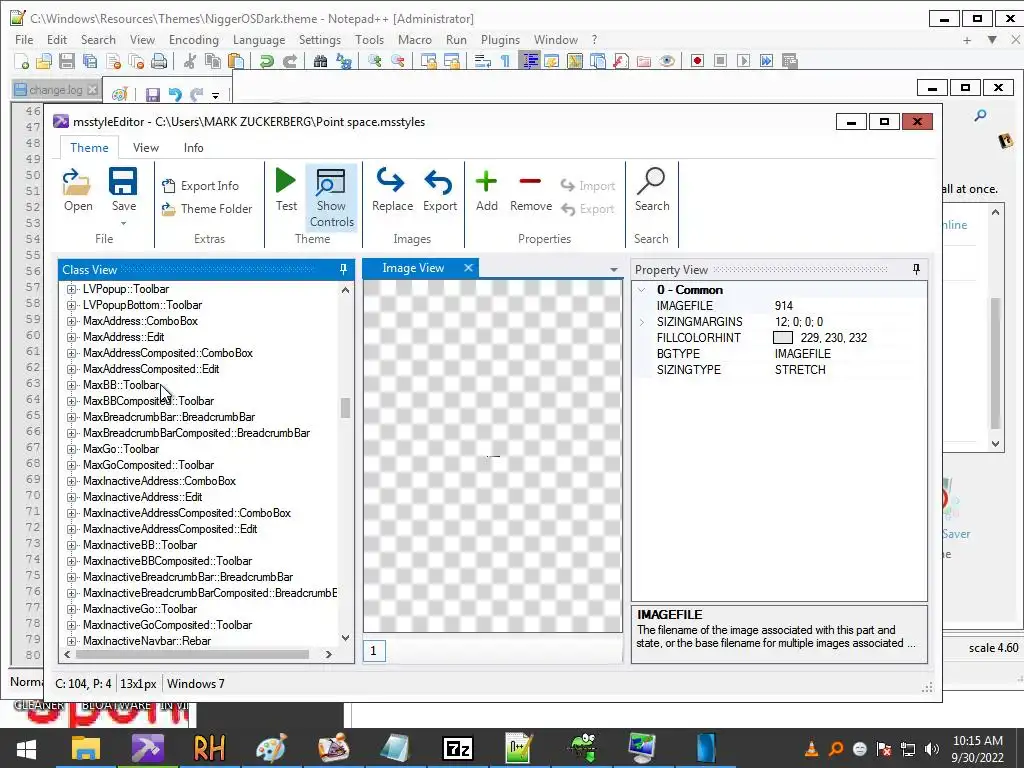Screen dimensions: 1024x768
Task: Select MaxInactiveGo::Toolbar in Class View
Action: click(140, 609)
